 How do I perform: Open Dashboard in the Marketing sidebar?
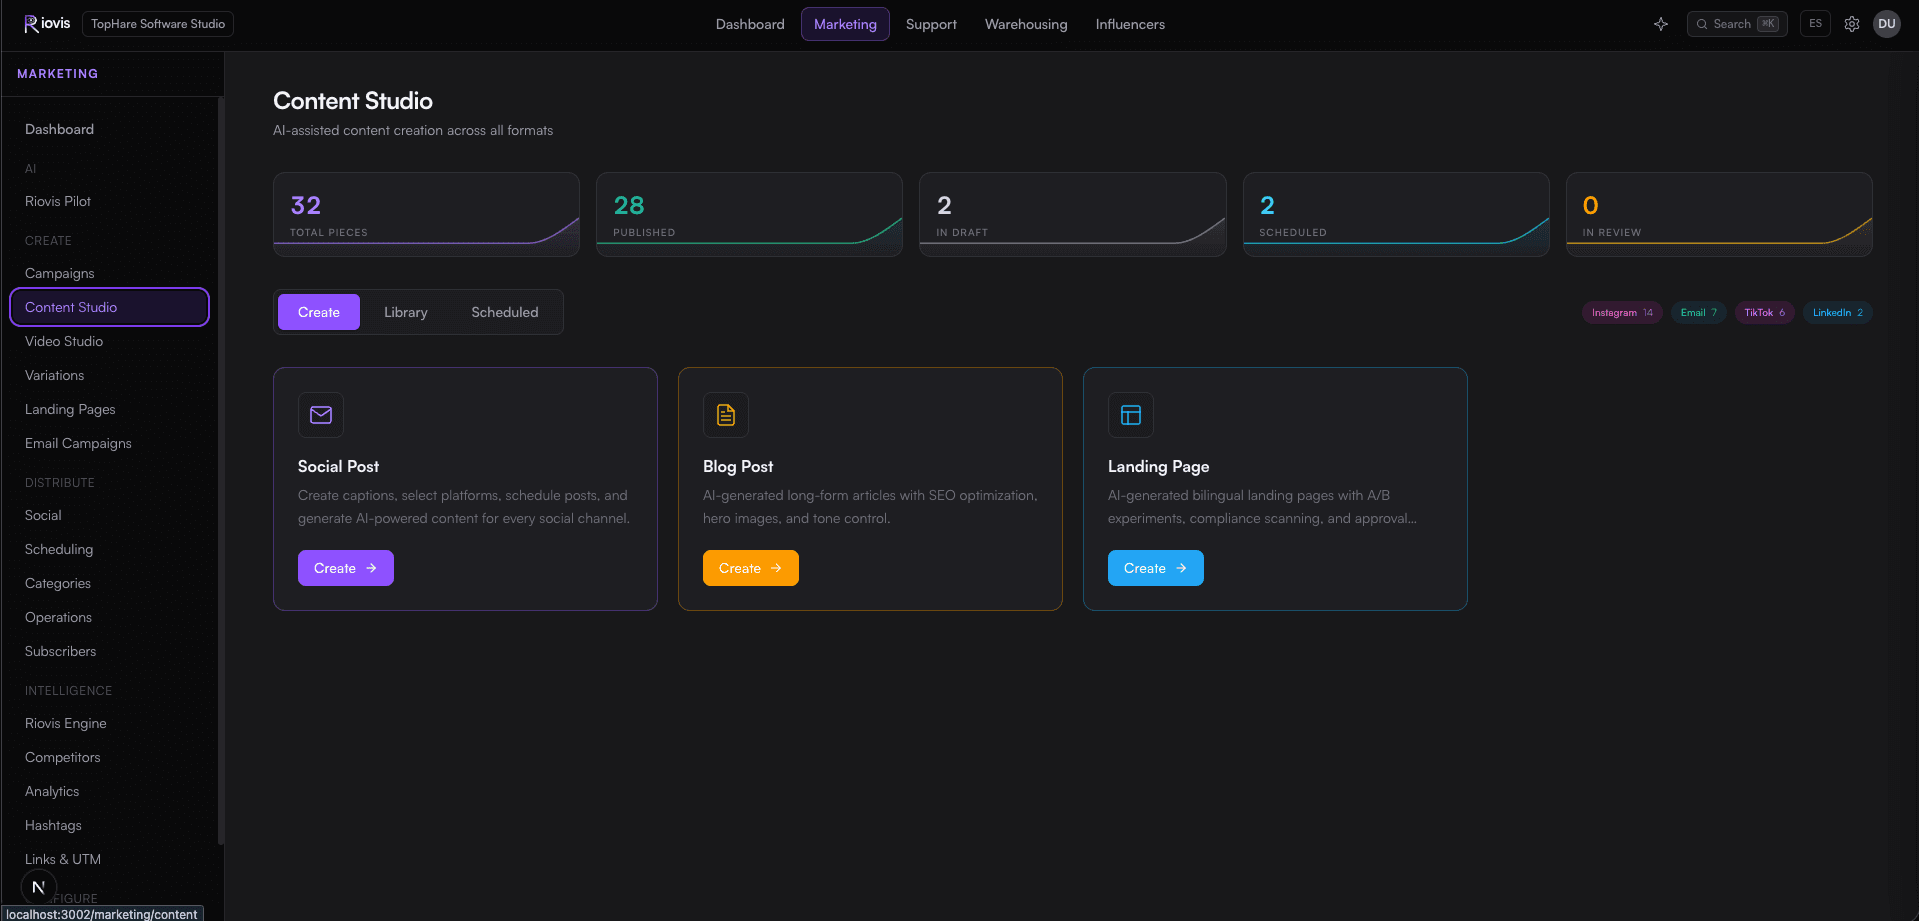[109, 129]
